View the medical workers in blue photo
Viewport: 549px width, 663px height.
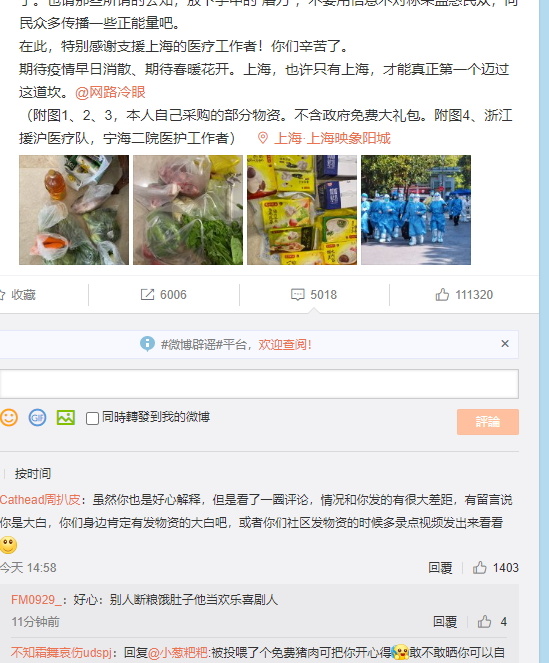[416, 210]
